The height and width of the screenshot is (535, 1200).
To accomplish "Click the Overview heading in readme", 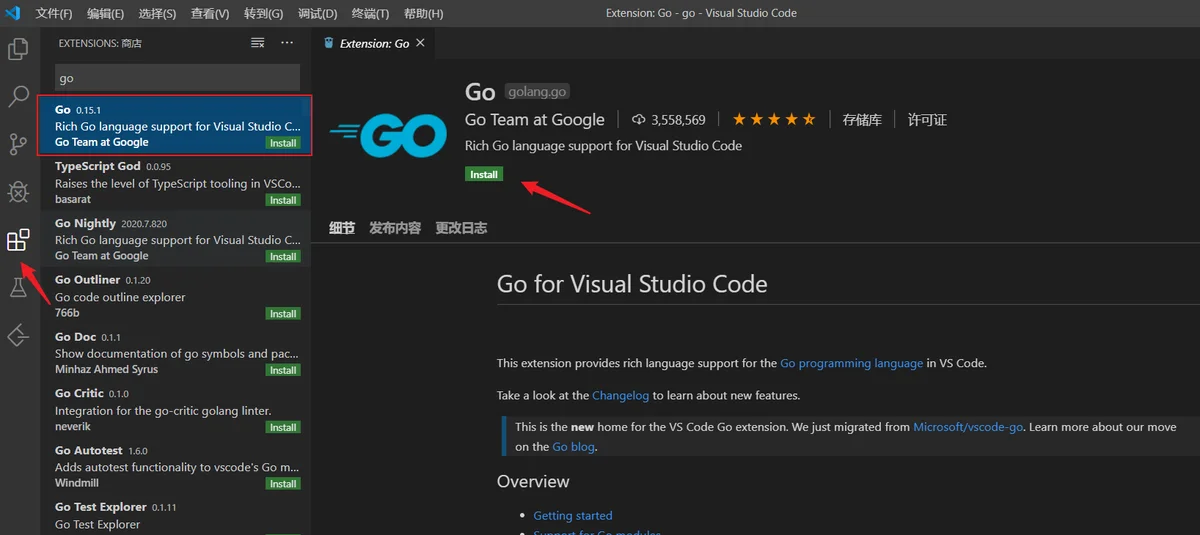I will pos(533,482).
